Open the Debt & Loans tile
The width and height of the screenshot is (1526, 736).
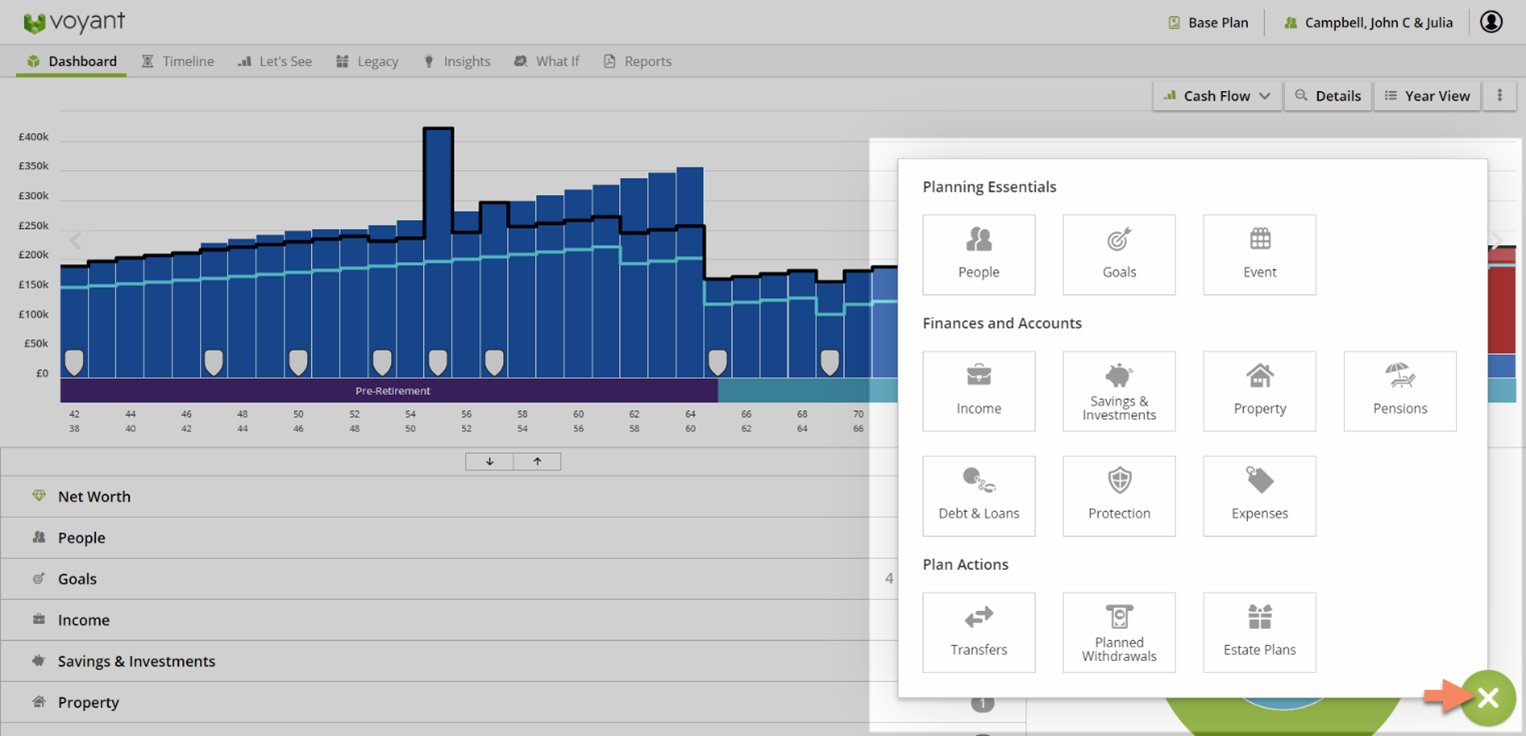point(978,495)
